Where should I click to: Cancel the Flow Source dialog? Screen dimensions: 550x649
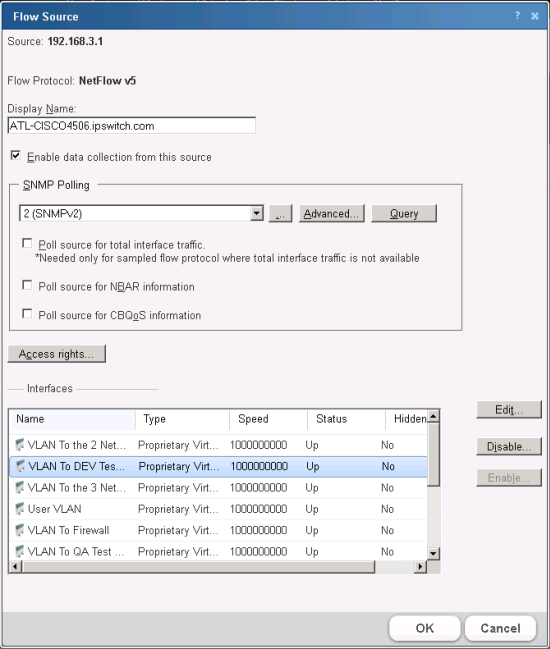click(x=500, y=628)
